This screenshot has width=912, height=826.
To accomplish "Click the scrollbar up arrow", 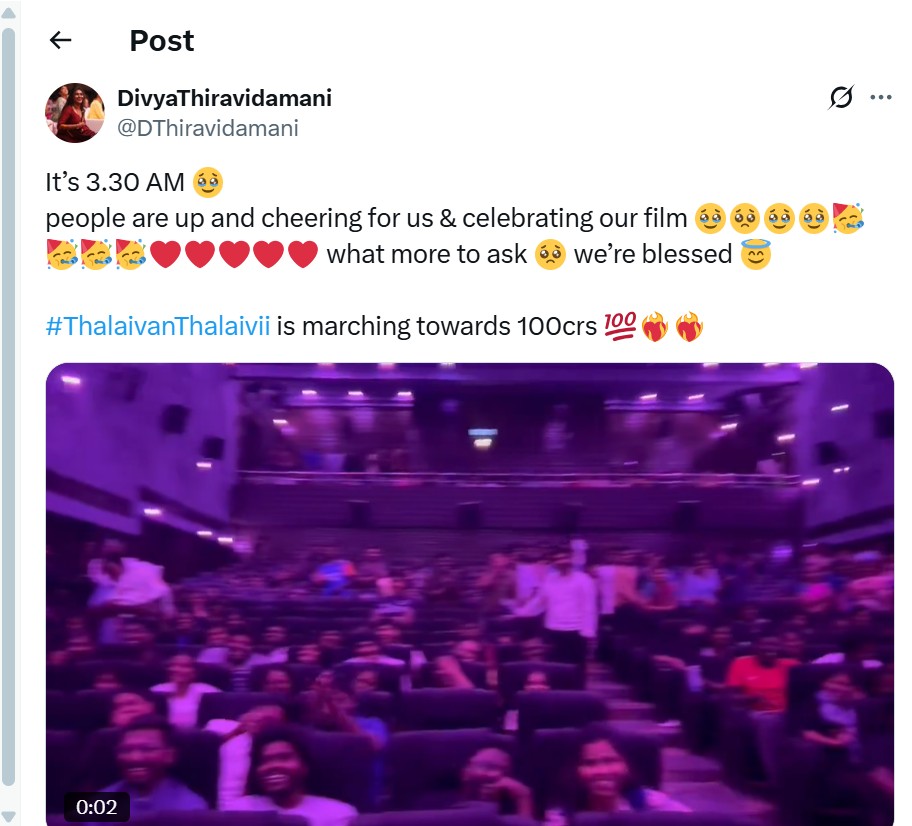I will point(8,13).
